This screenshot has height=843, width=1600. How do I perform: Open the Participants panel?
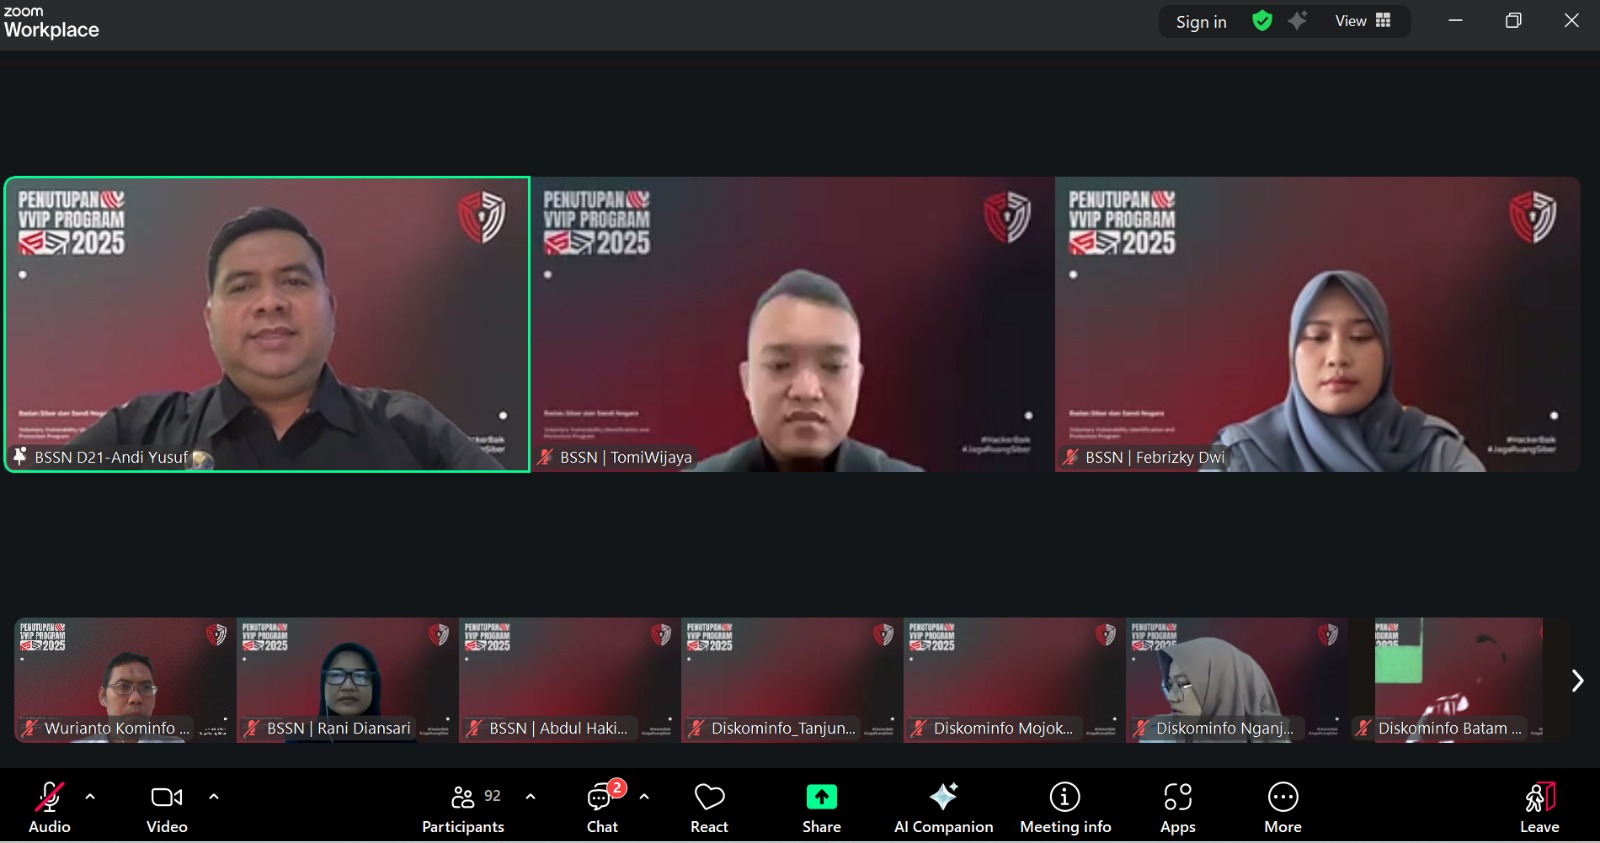pos(463,806)
